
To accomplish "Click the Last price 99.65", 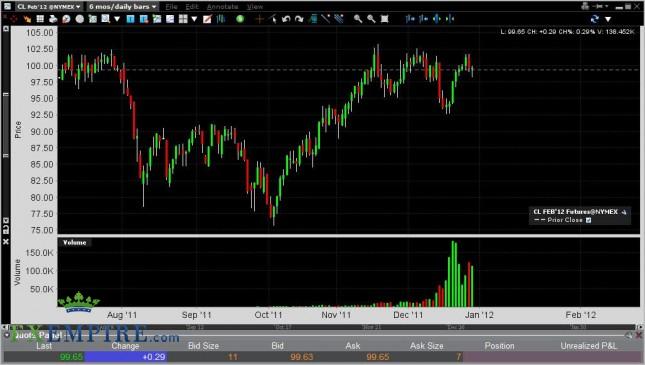I will [71, 356].
